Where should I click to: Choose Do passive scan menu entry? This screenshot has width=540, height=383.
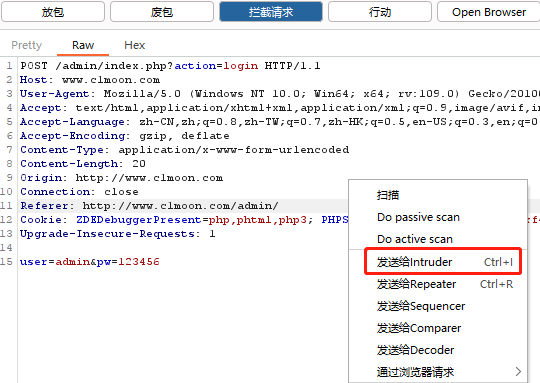click(x=418, y=217)
